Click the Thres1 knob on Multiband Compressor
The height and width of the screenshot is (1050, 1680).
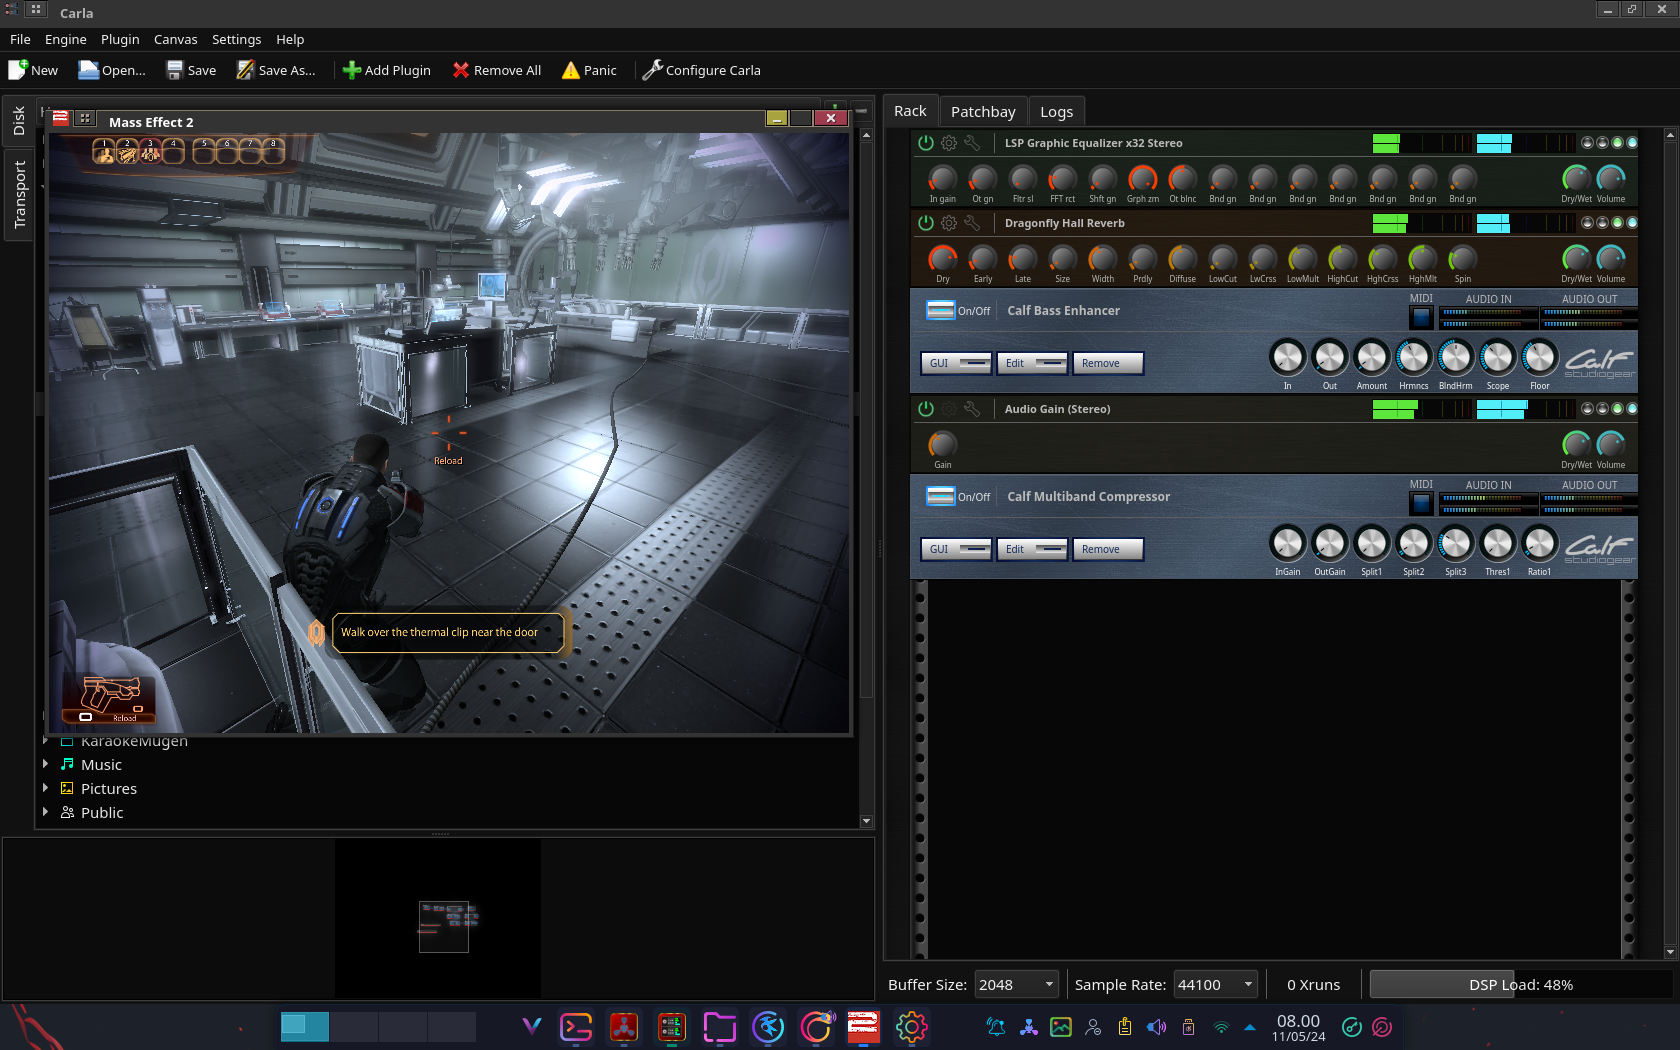click(x=1497, y=543)
